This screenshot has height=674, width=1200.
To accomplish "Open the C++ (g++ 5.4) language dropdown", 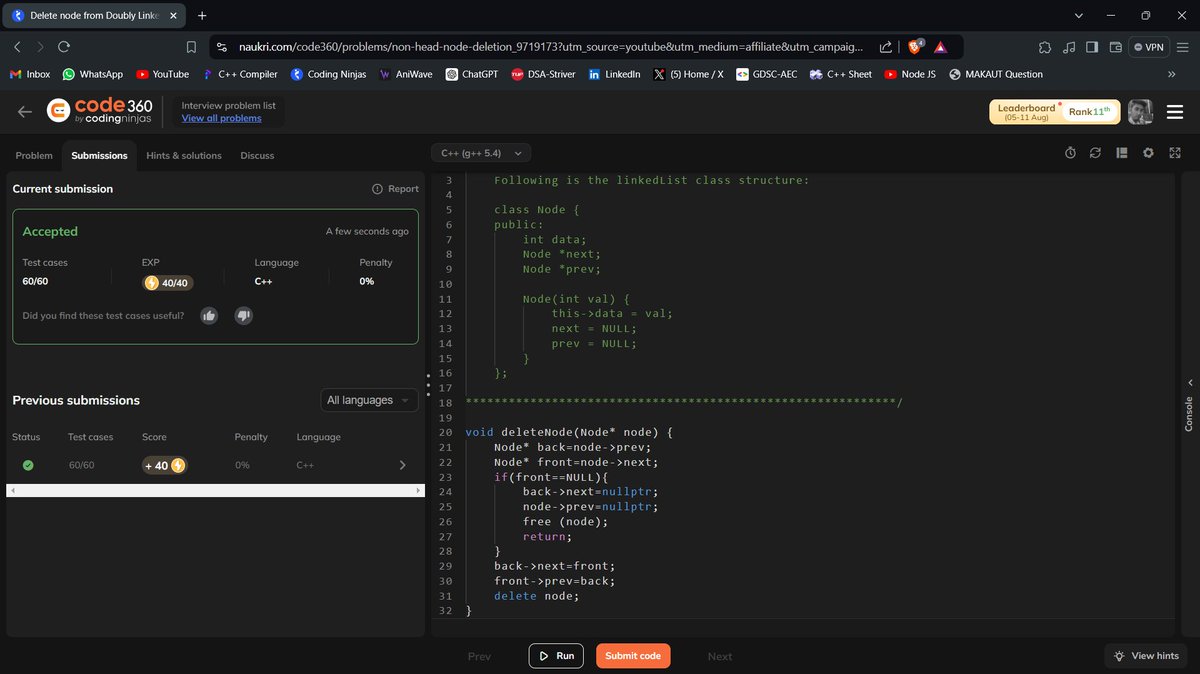I will click(482, 153).
